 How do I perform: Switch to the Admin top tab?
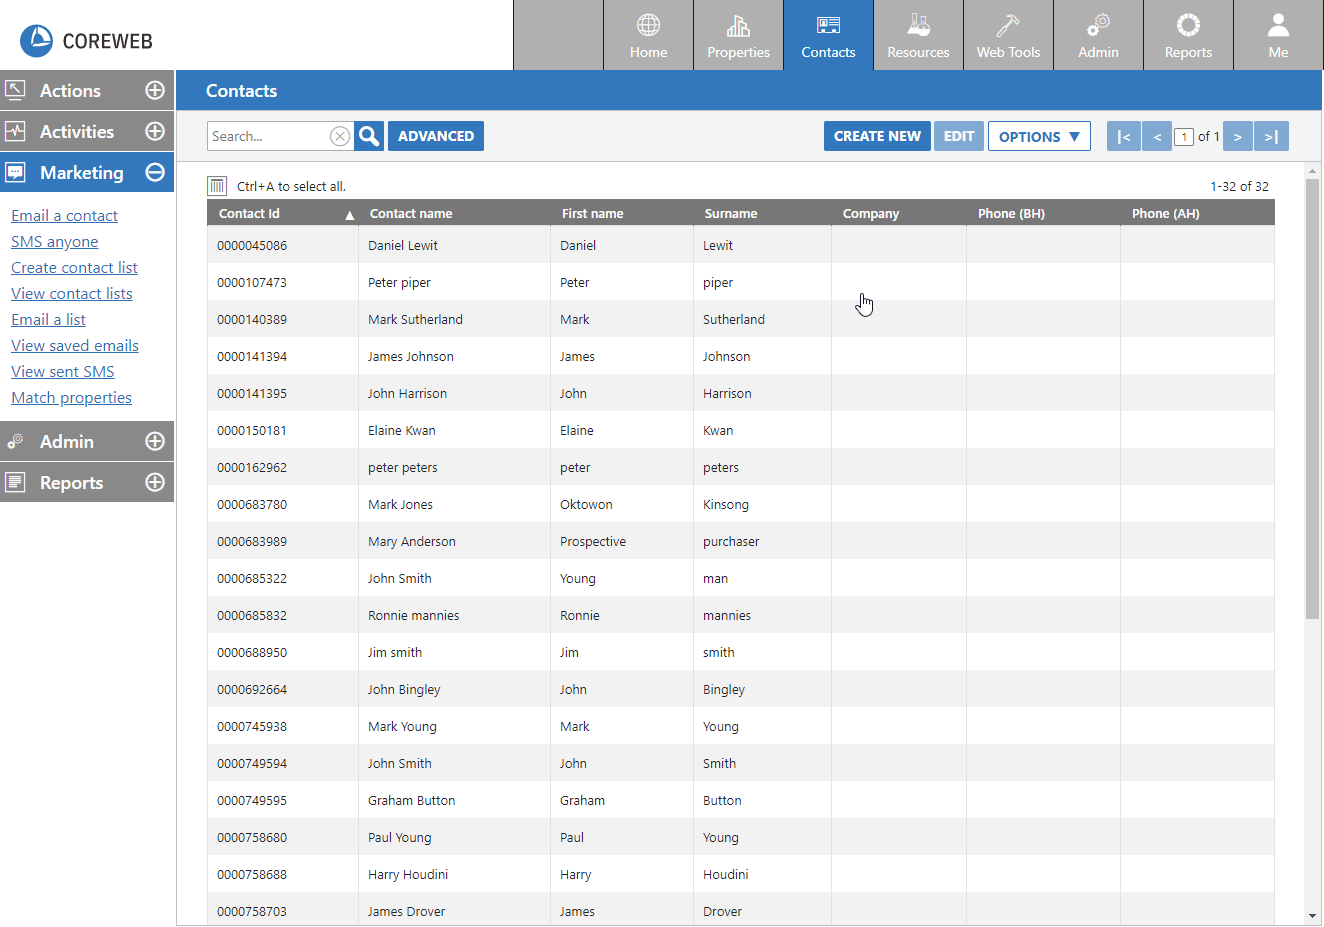click(1098, 36)
